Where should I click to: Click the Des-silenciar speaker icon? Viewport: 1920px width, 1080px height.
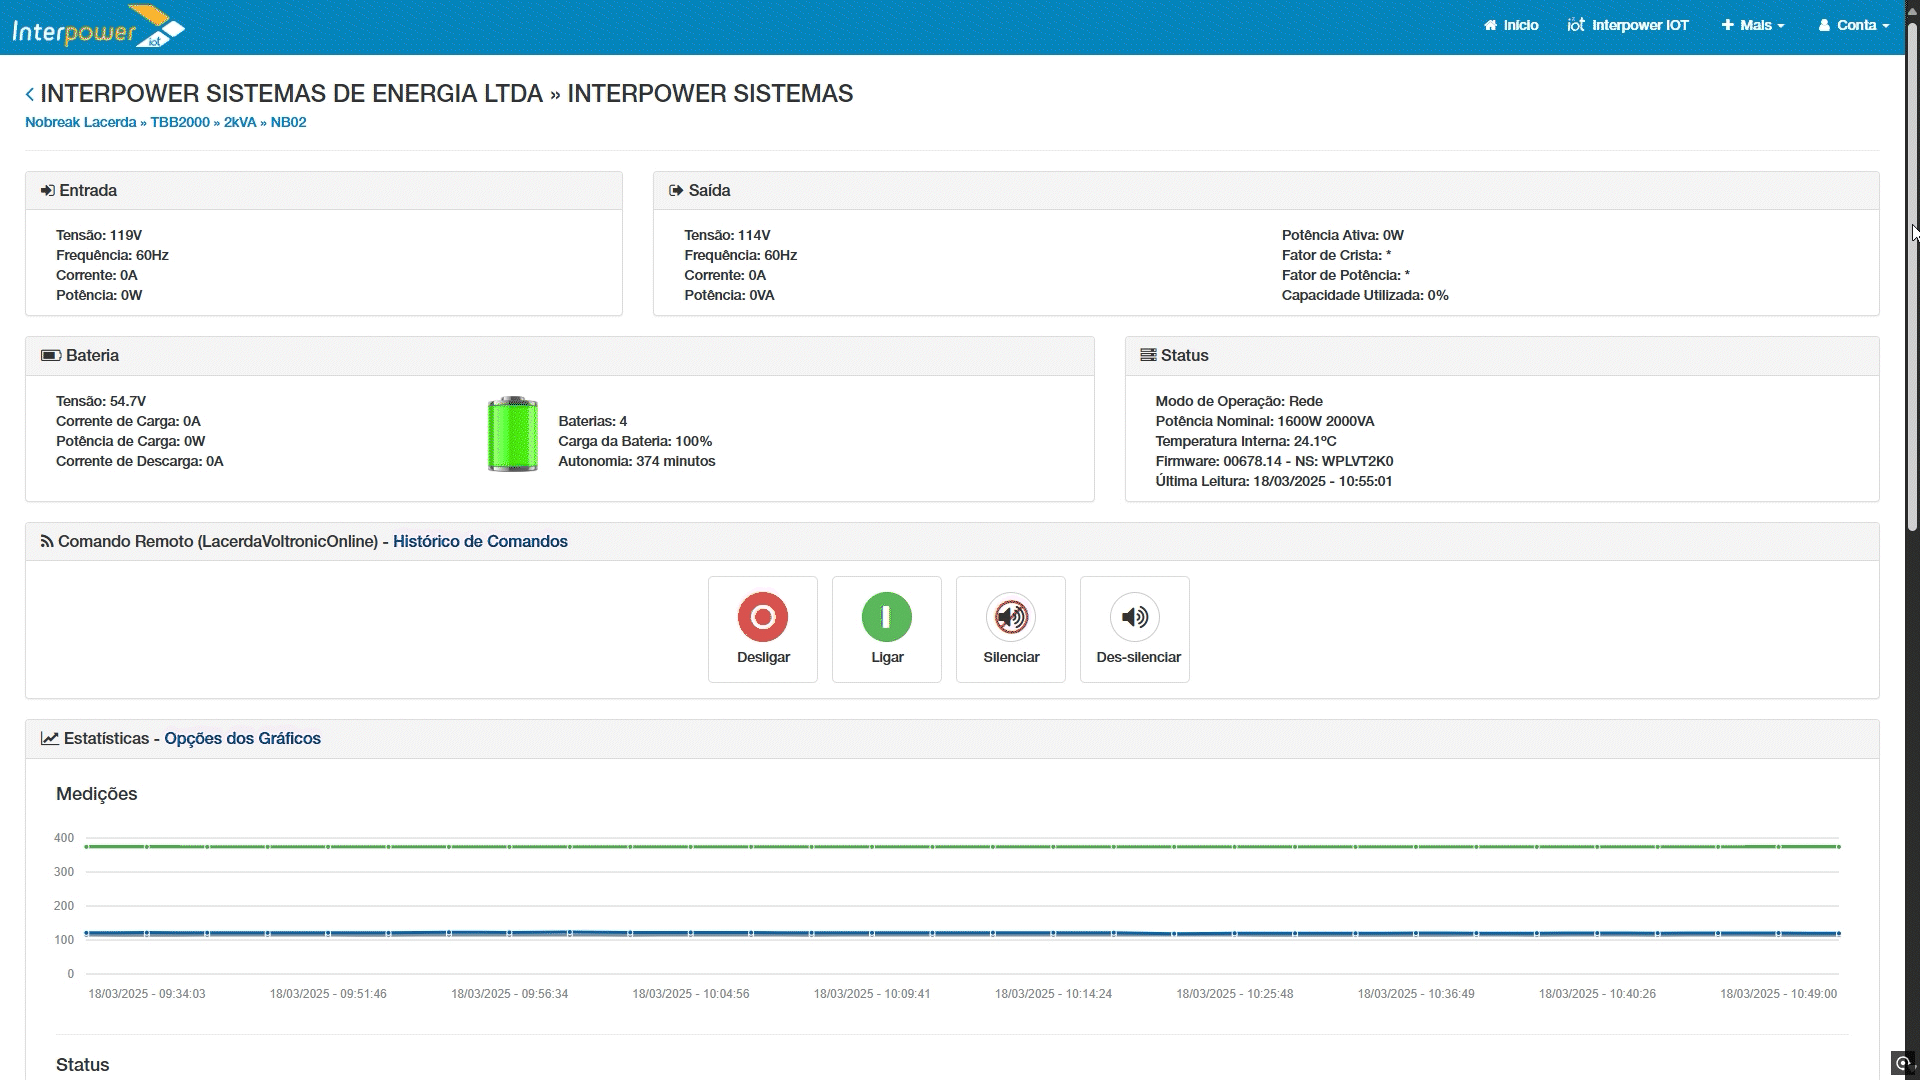pos(1135,617)
